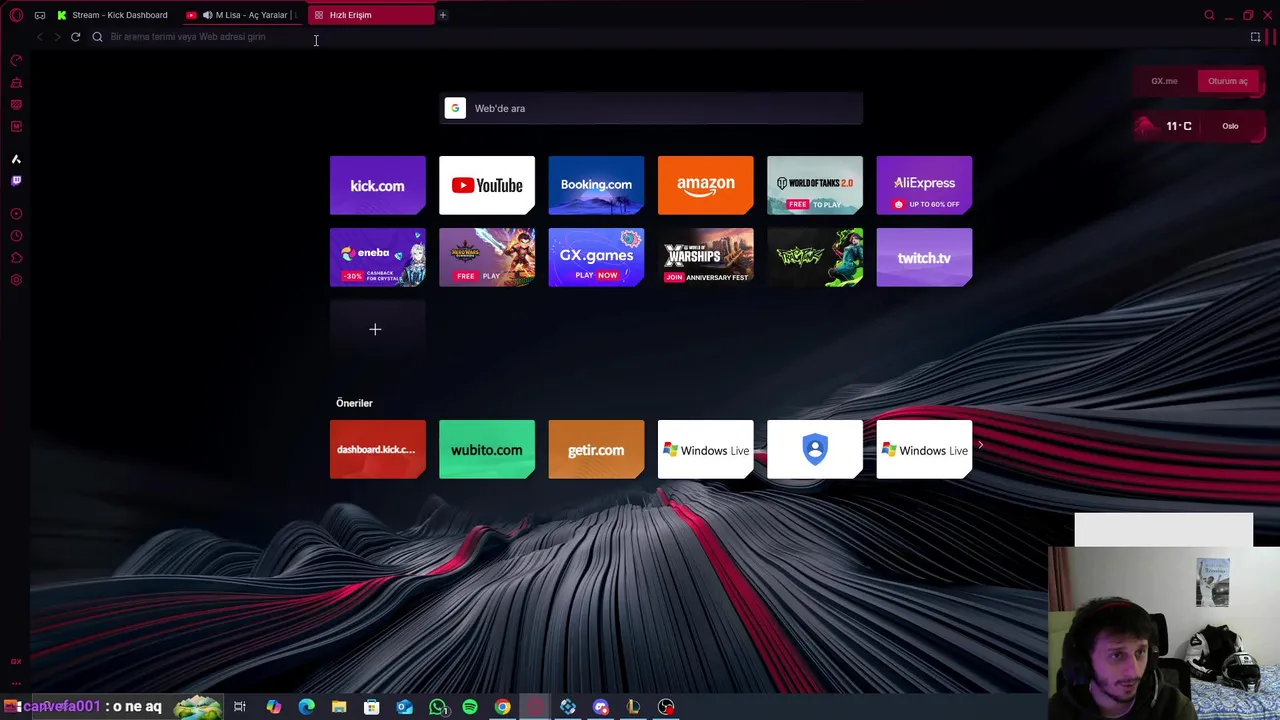Image resolution: width=1280 pixels, height=720 pixels.
Task: Click the GX.me button
Action: tap(1164, 81)
